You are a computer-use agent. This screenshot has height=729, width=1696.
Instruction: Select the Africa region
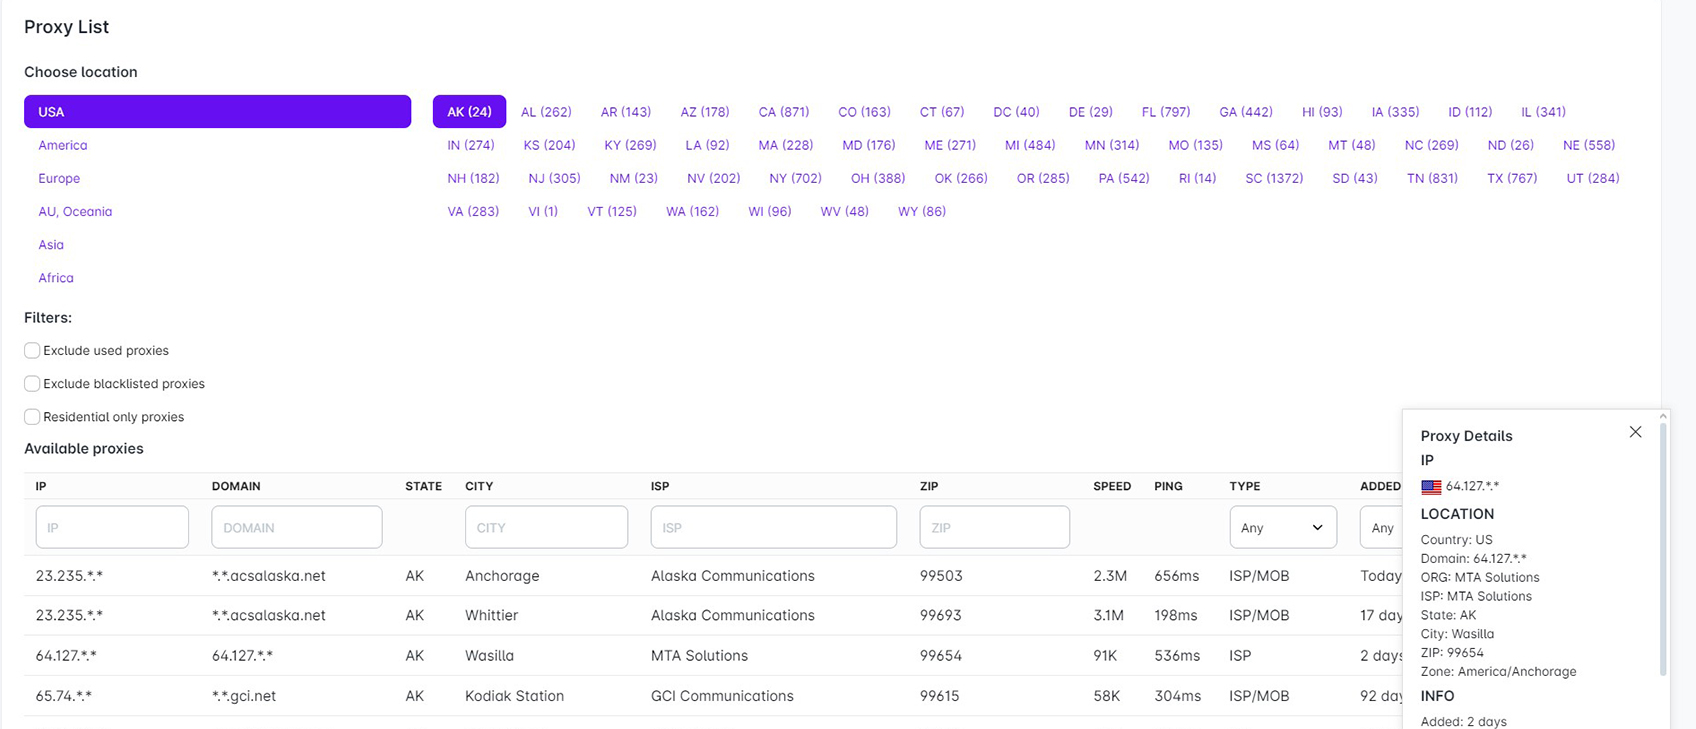tap(56, 277)
